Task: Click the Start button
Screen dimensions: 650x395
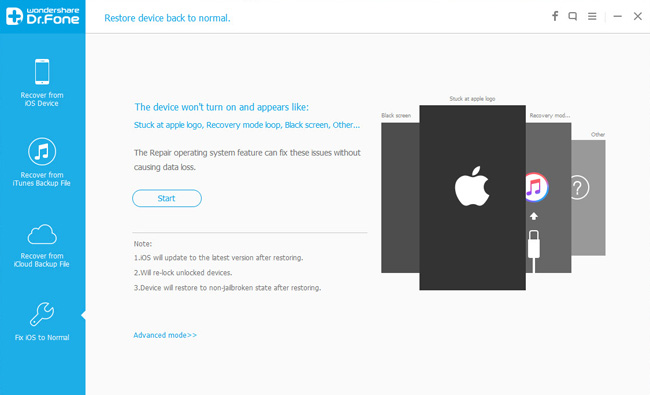Action: pos(167,198)
